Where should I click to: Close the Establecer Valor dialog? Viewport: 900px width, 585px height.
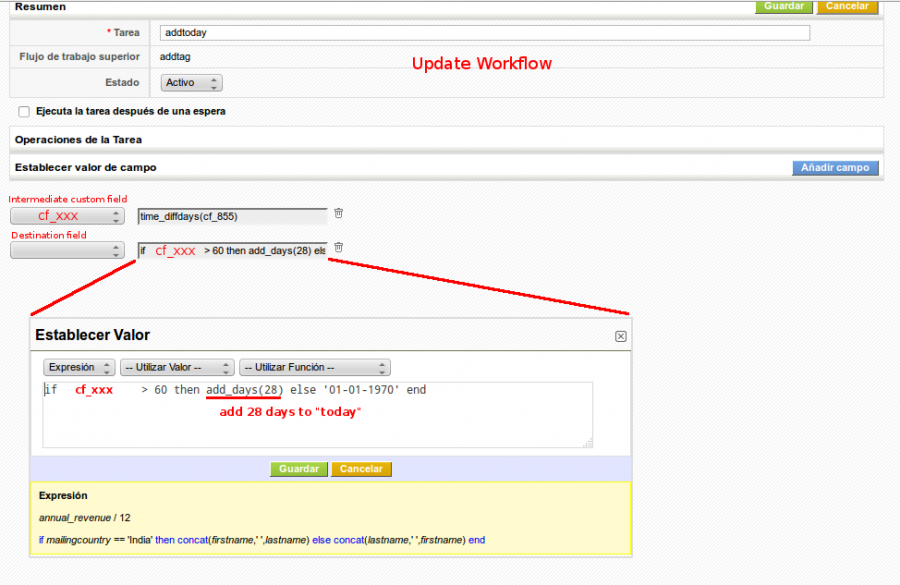(620, 337)
